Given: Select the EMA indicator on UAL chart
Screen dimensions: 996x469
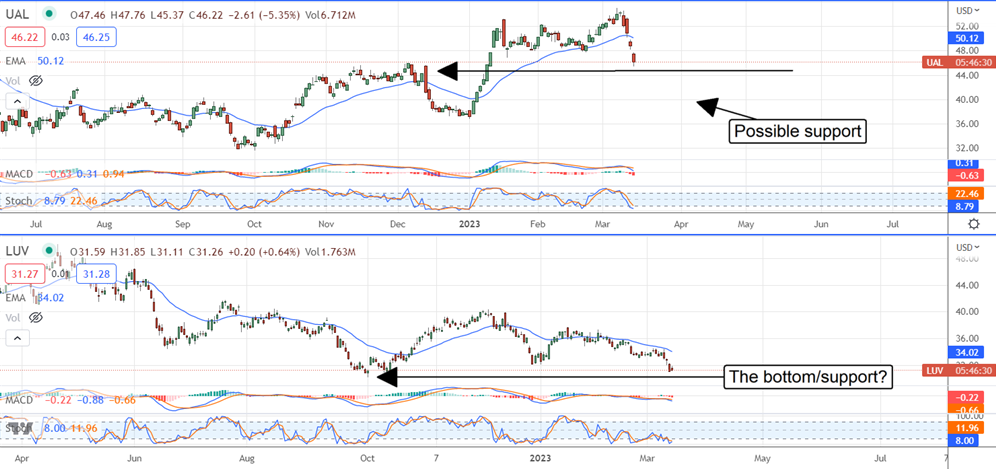Looking at the screenshot, I should coord(16,61).
